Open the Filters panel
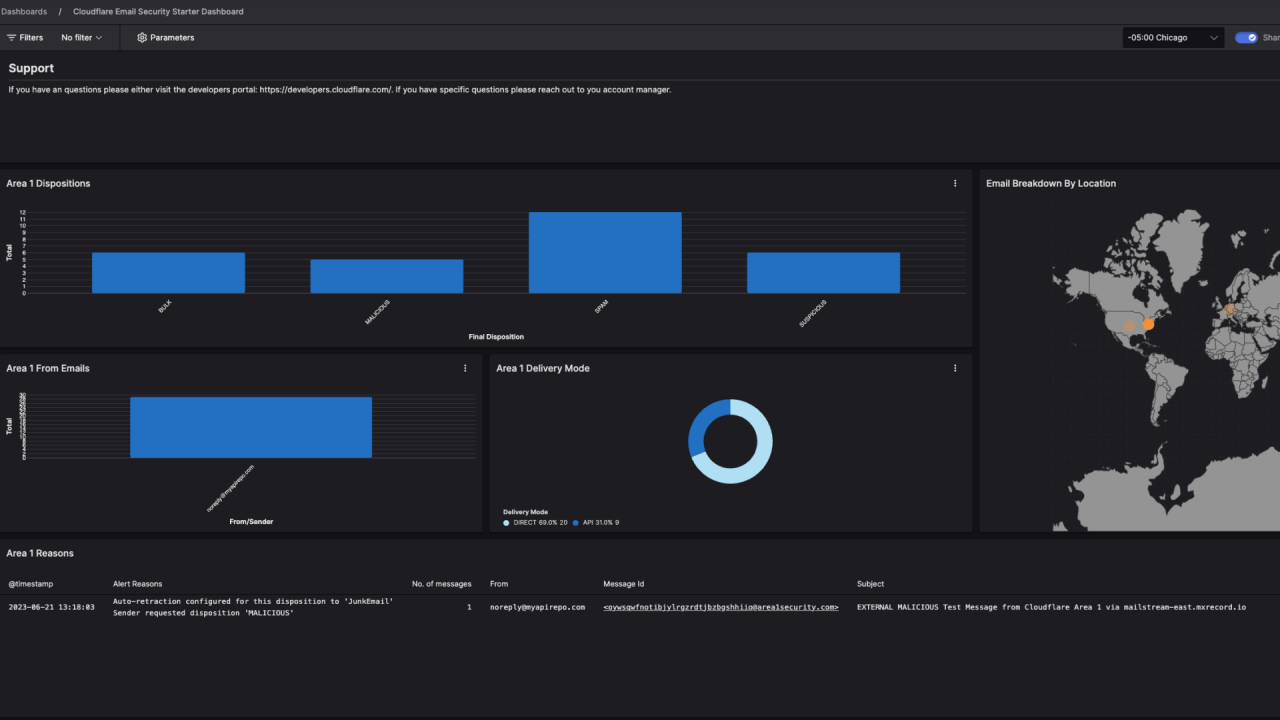The height and width of the screenshot is (720, 1280). (x=25, y=38)
